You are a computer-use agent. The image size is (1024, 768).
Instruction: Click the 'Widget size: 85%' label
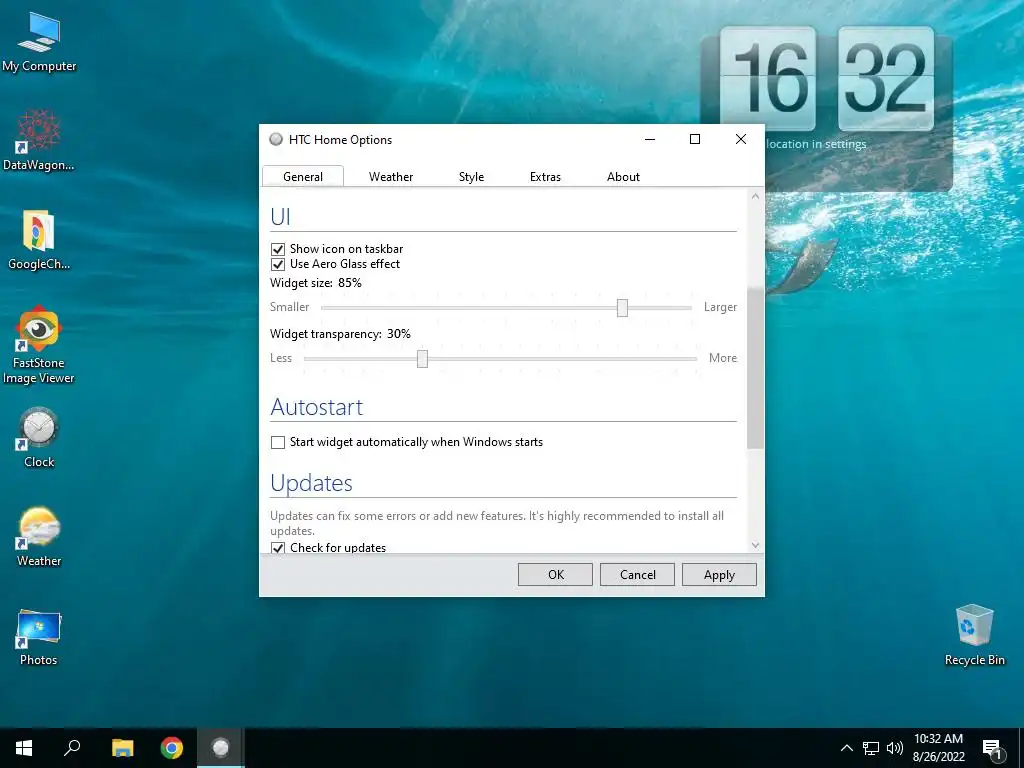coord(315,283)
